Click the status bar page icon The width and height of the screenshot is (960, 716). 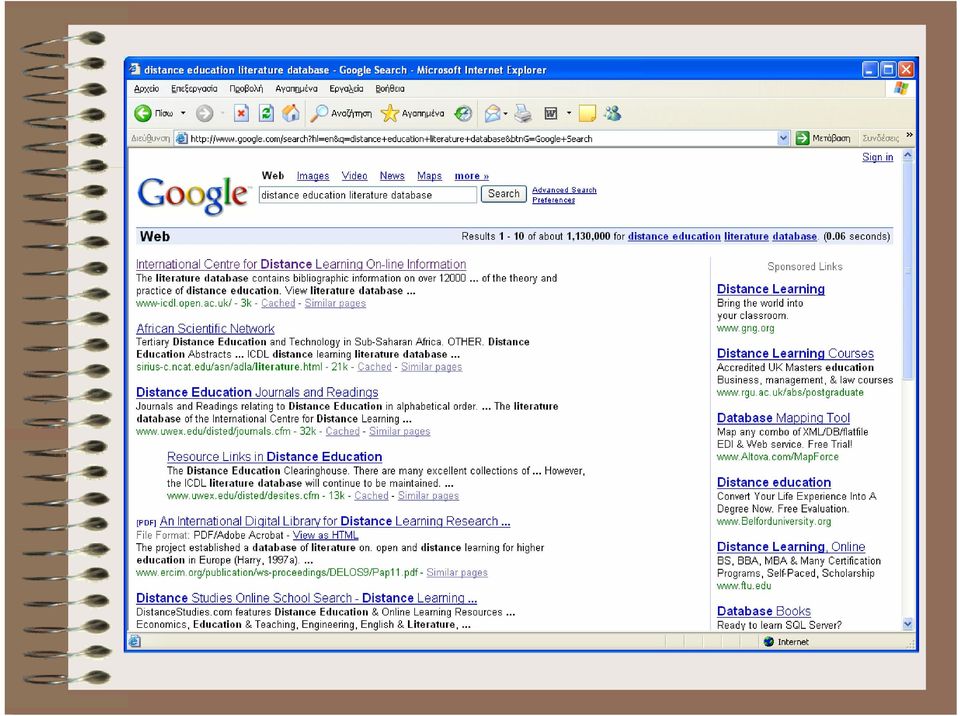click(x=135, y=641)
